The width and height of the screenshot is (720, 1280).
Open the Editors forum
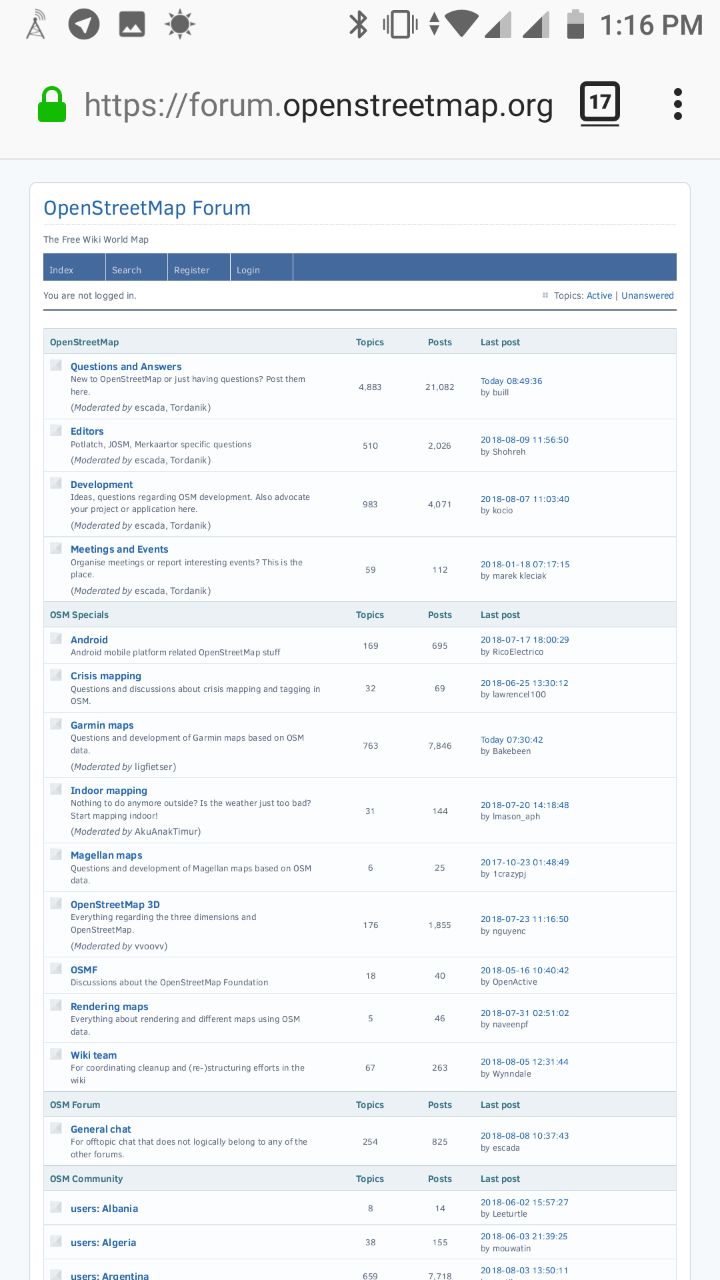click(87, 432)
